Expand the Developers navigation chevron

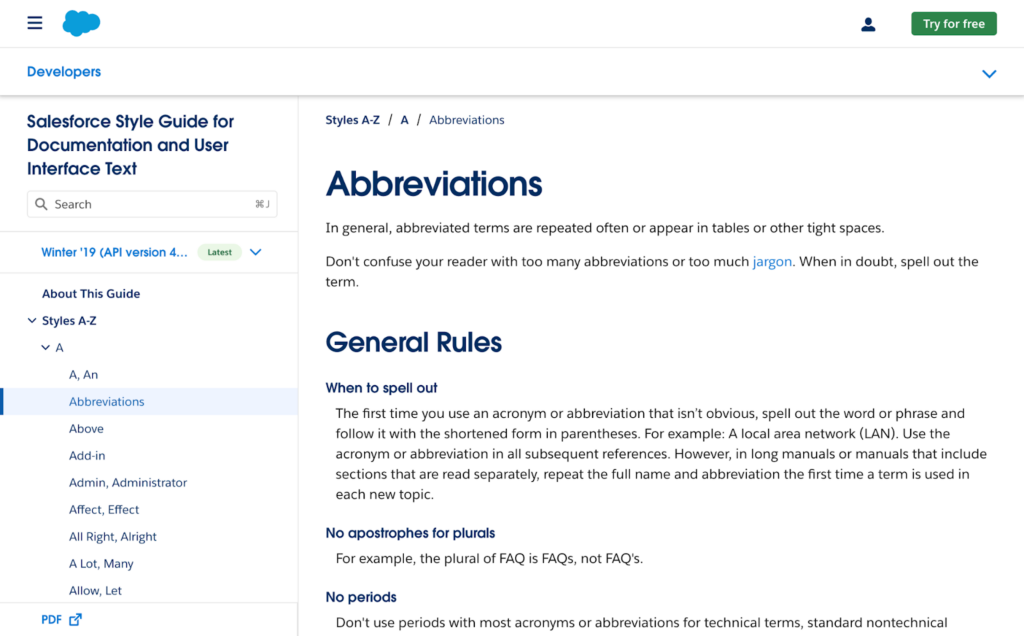tap(989, 73)
